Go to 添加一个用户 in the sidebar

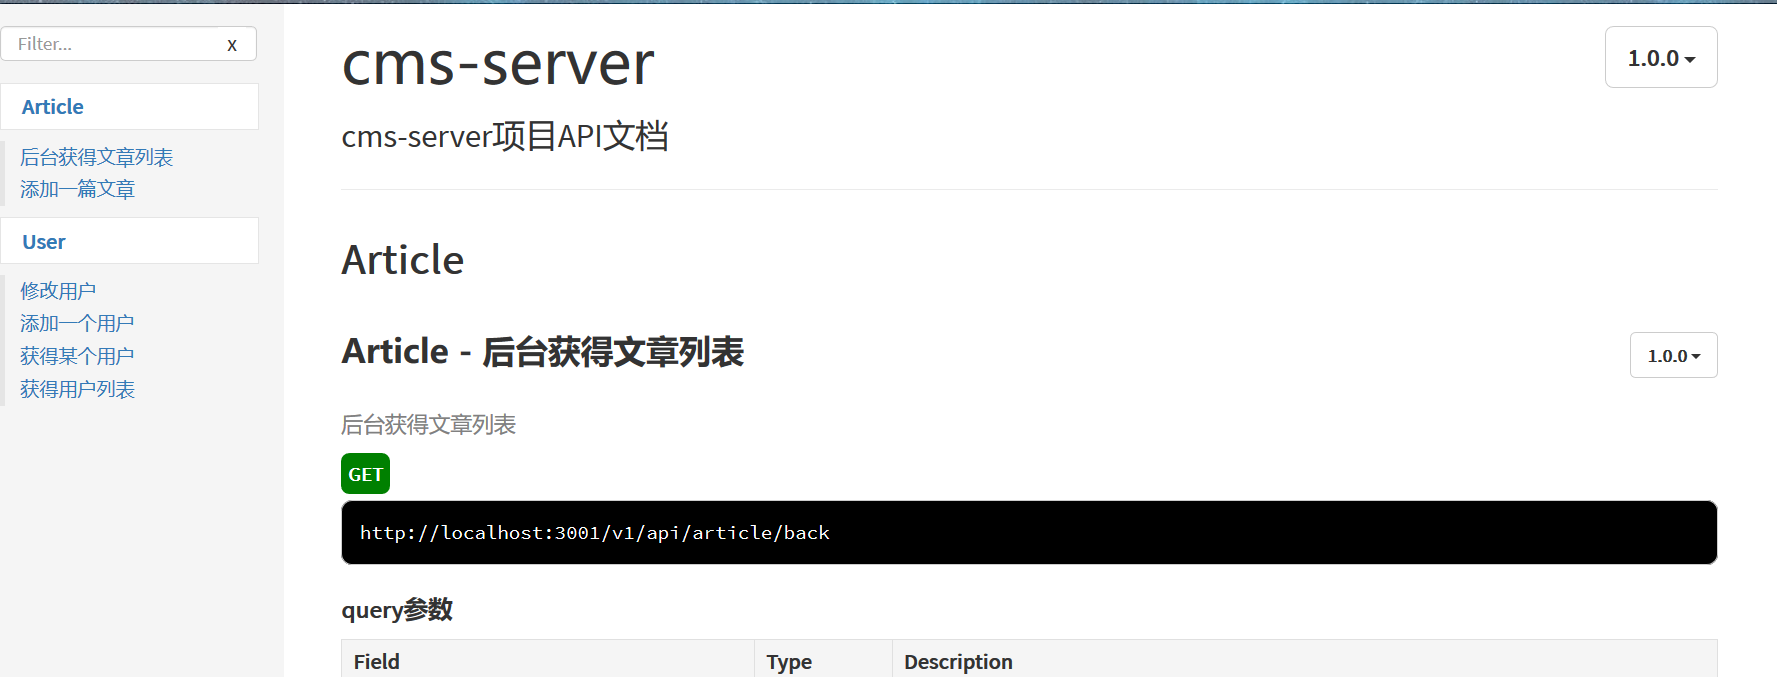click(77, 323)
